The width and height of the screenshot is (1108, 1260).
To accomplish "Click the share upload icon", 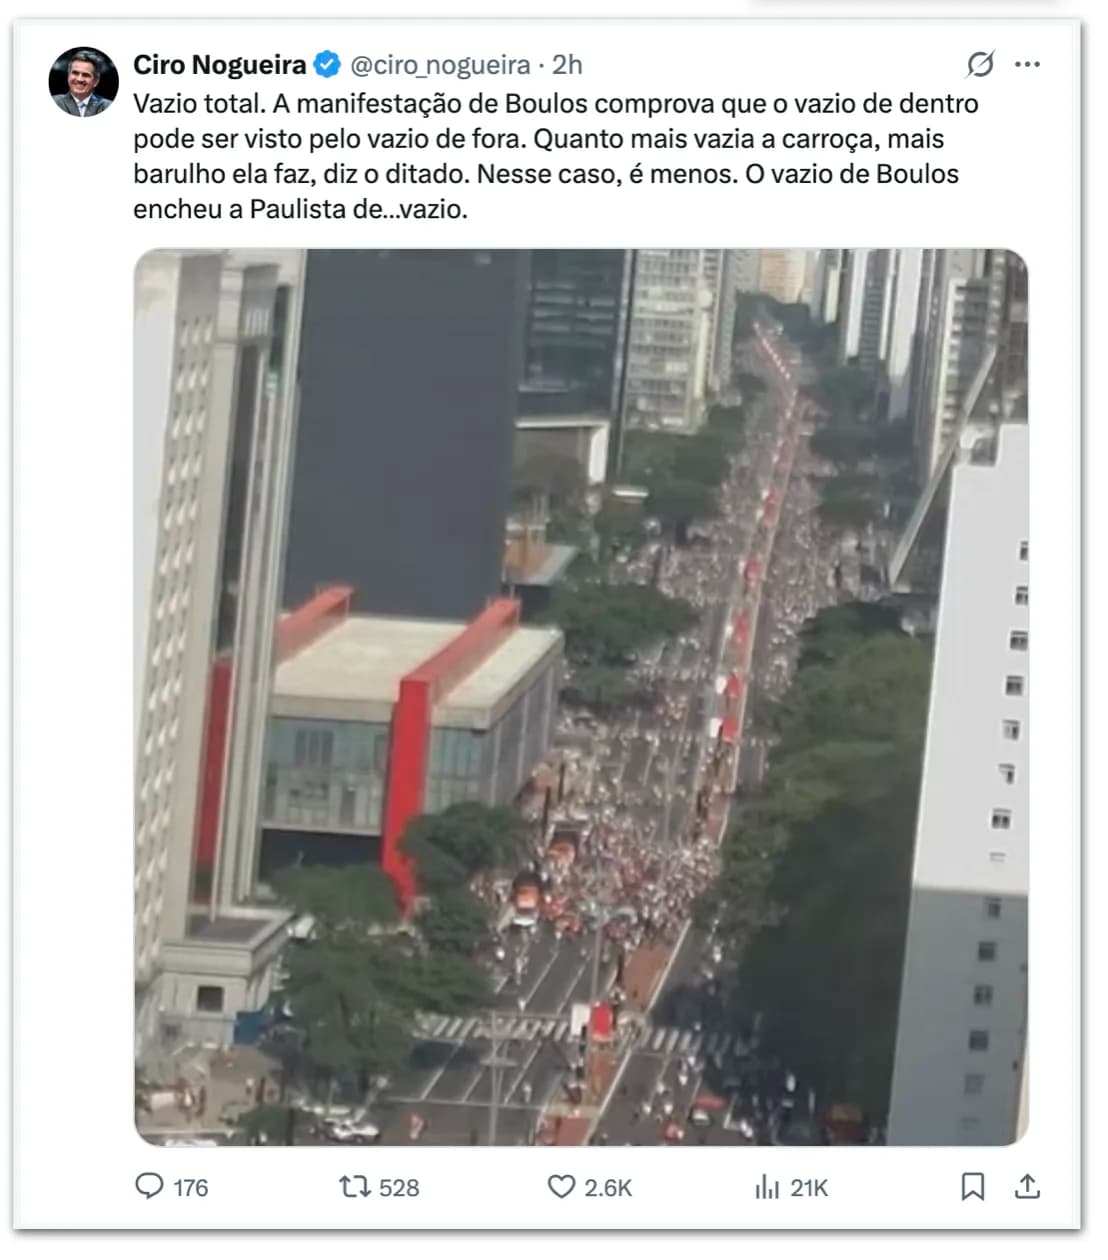I will point(1027,1187).
